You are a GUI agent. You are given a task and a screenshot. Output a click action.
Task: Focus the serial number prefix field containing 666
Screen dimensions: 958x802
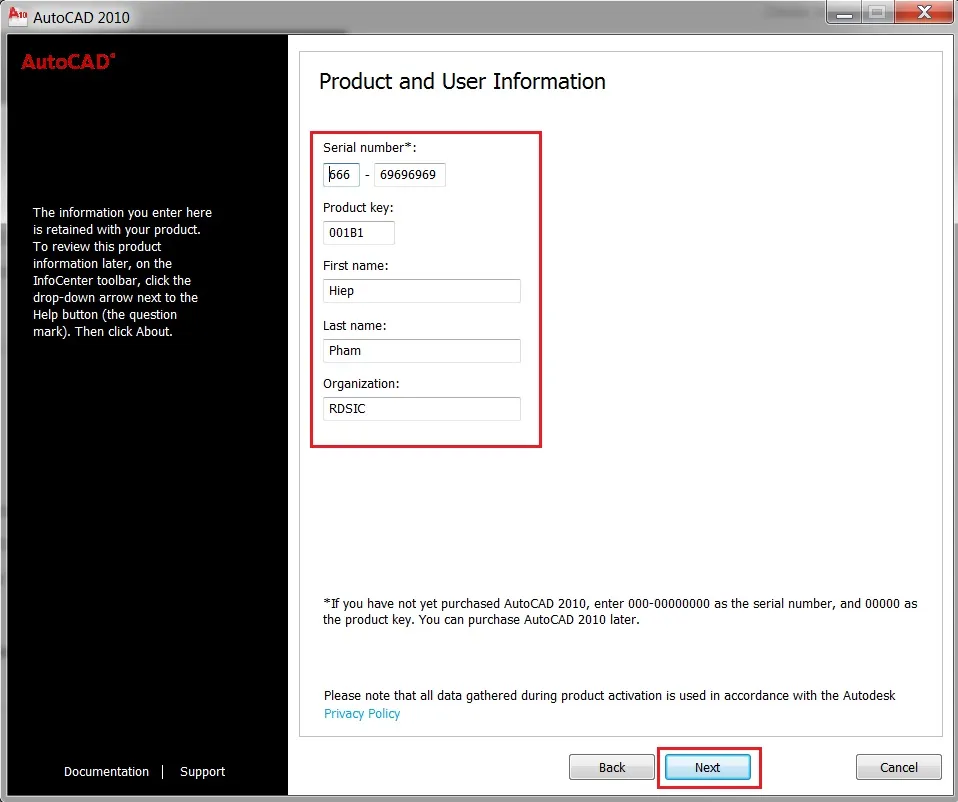point(341,175)
